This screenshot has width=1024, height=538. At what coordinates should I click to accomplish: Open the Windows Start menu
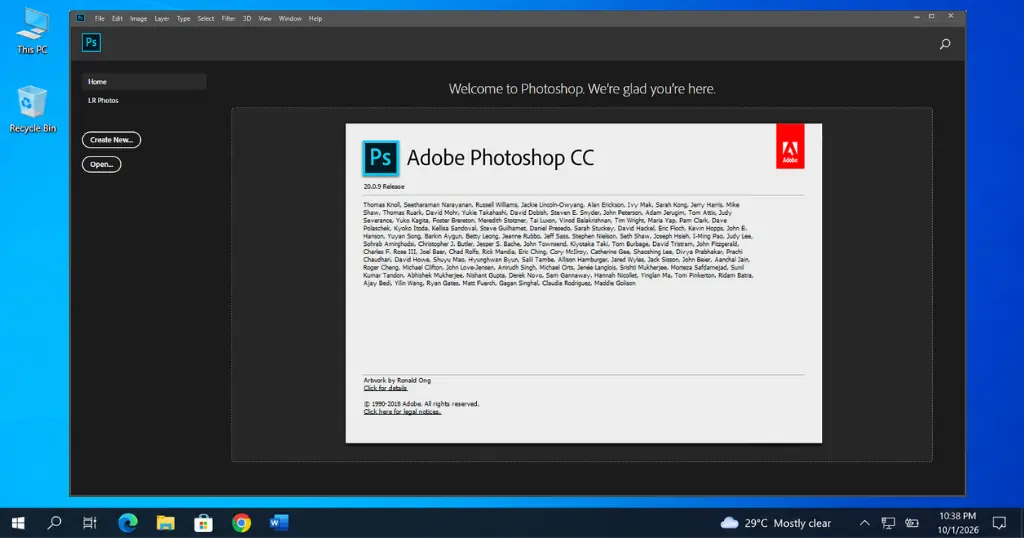point(18,523)
